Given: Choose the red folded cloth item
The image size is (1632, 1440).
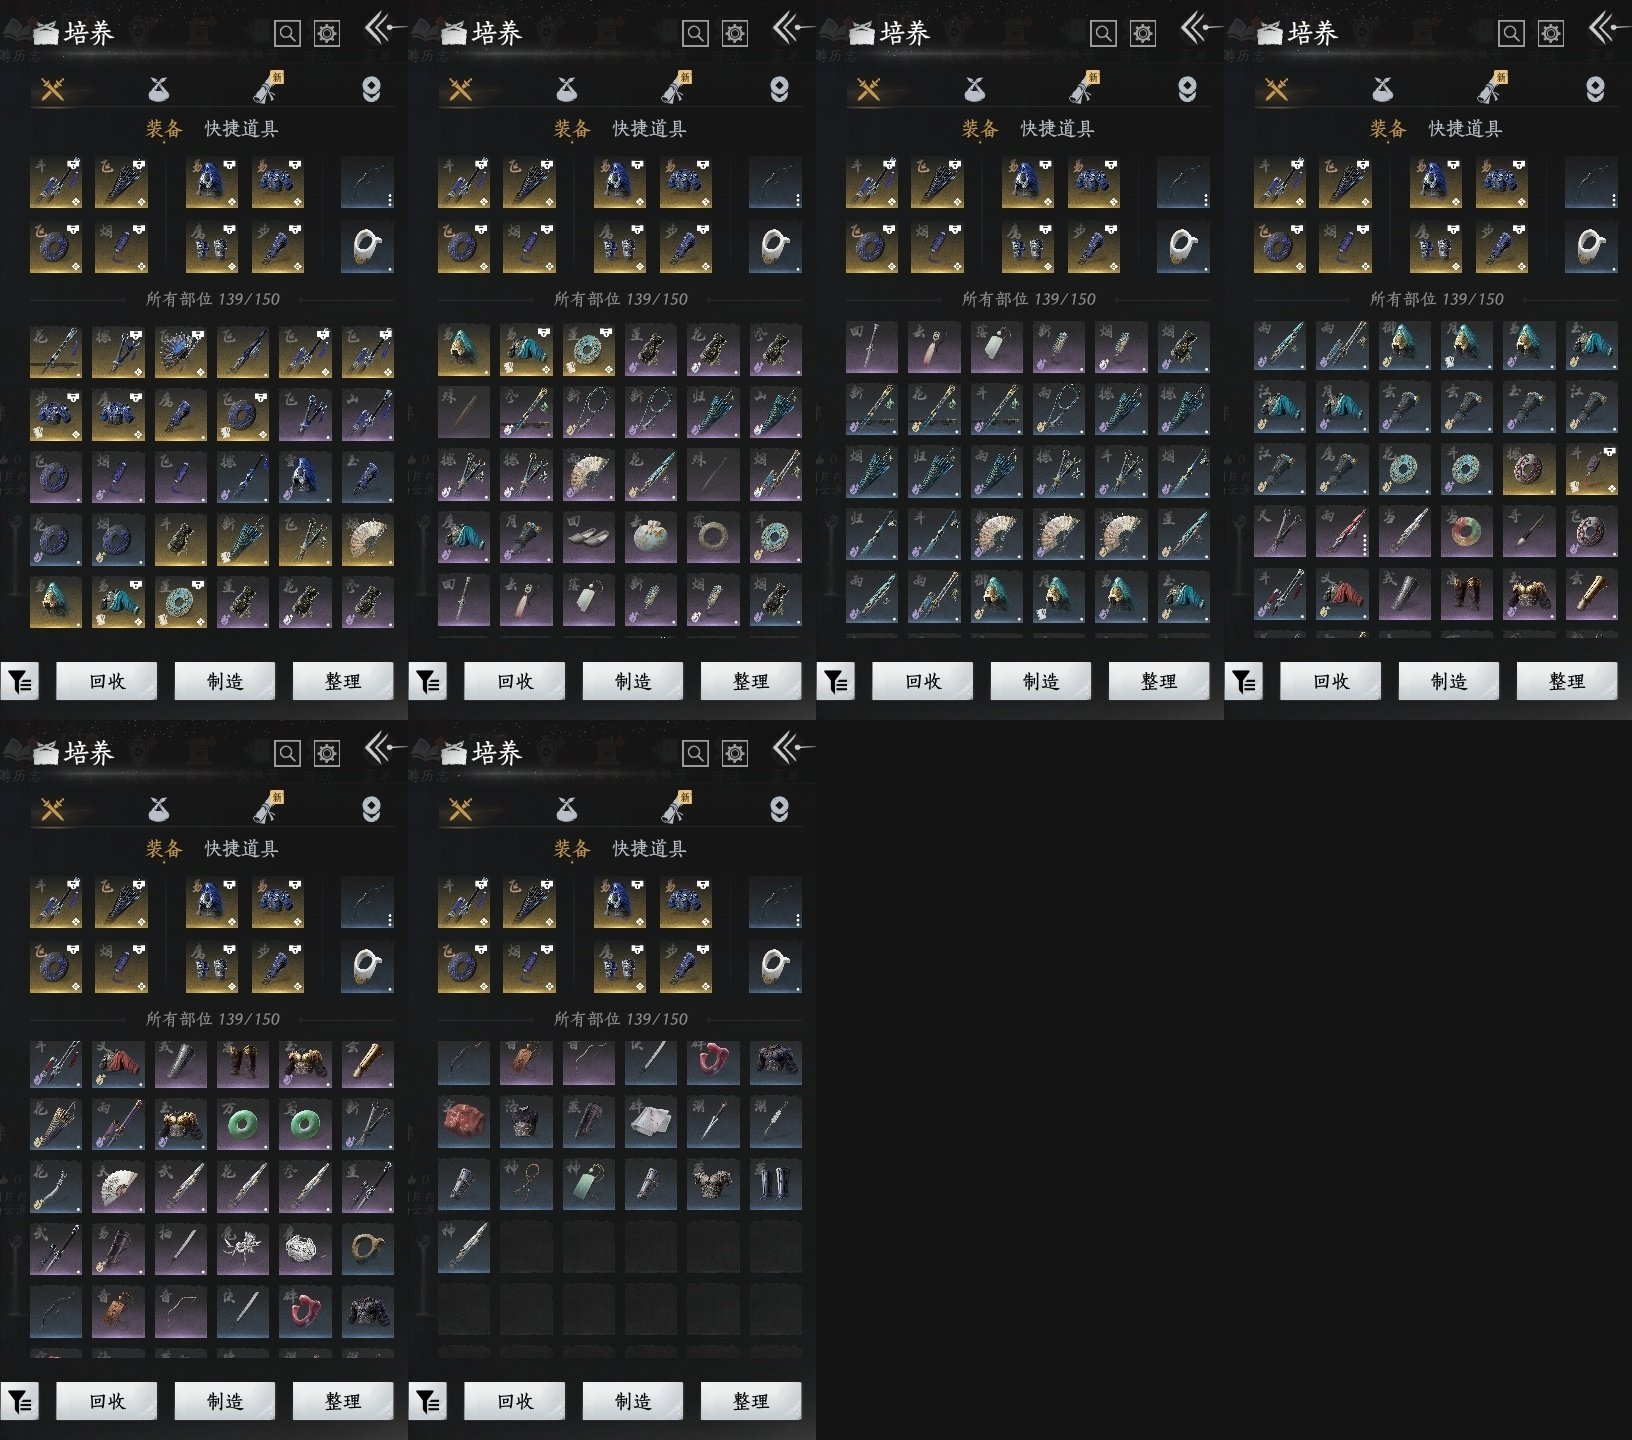Looking at the screenshot, I should (463, 1122).
